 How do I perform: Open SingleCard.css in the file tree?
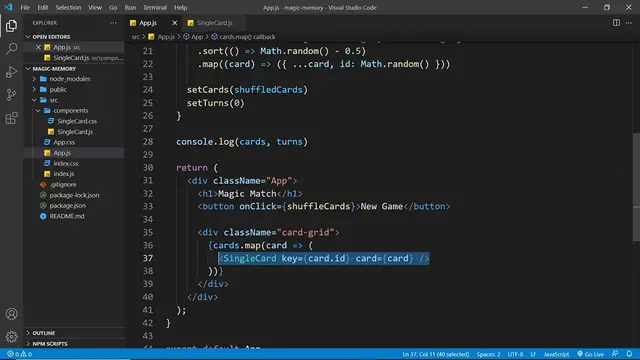(77, 121)
